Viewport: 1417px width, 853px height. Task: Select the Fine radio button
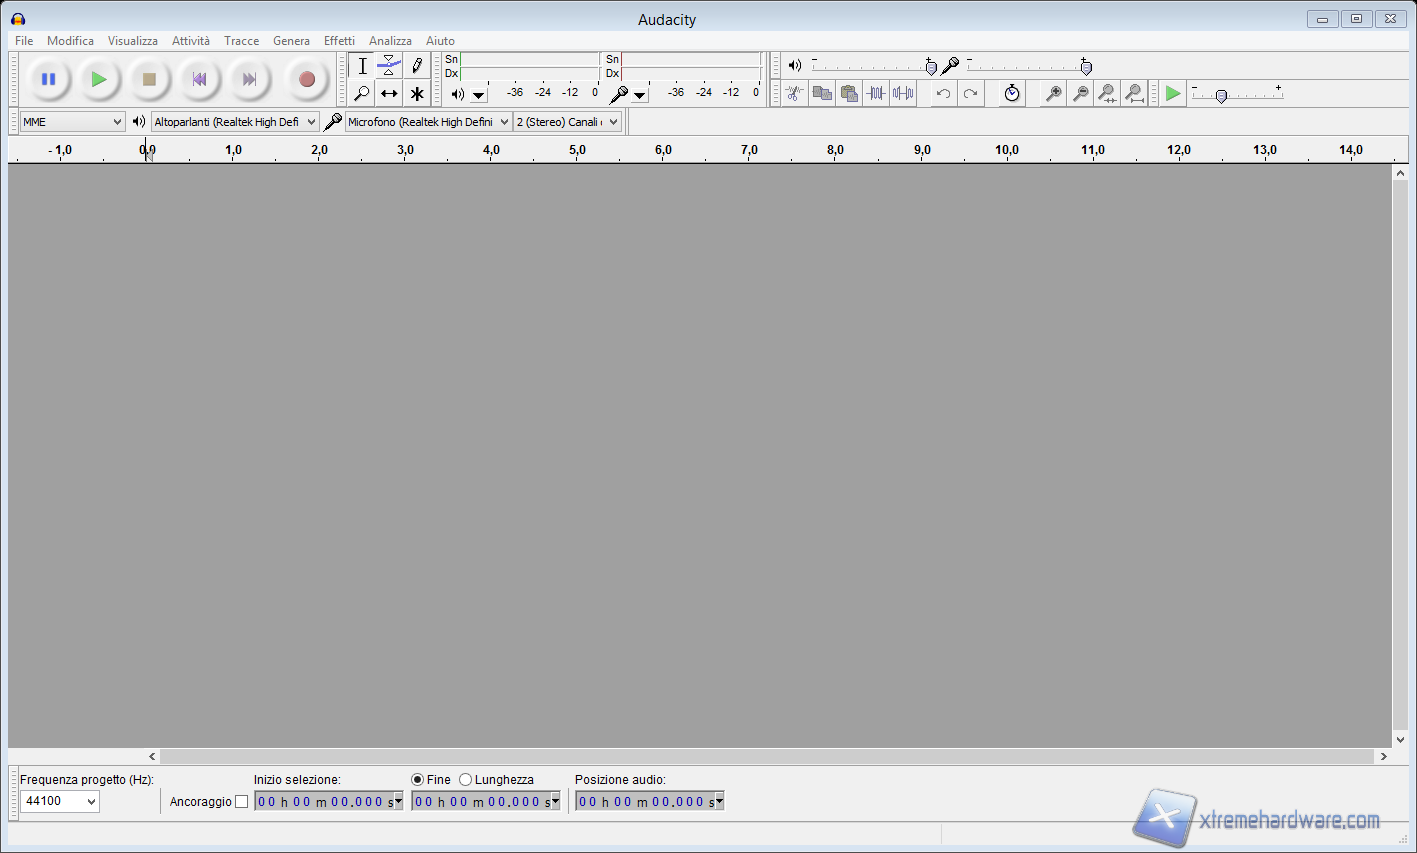tap(417, 780)
